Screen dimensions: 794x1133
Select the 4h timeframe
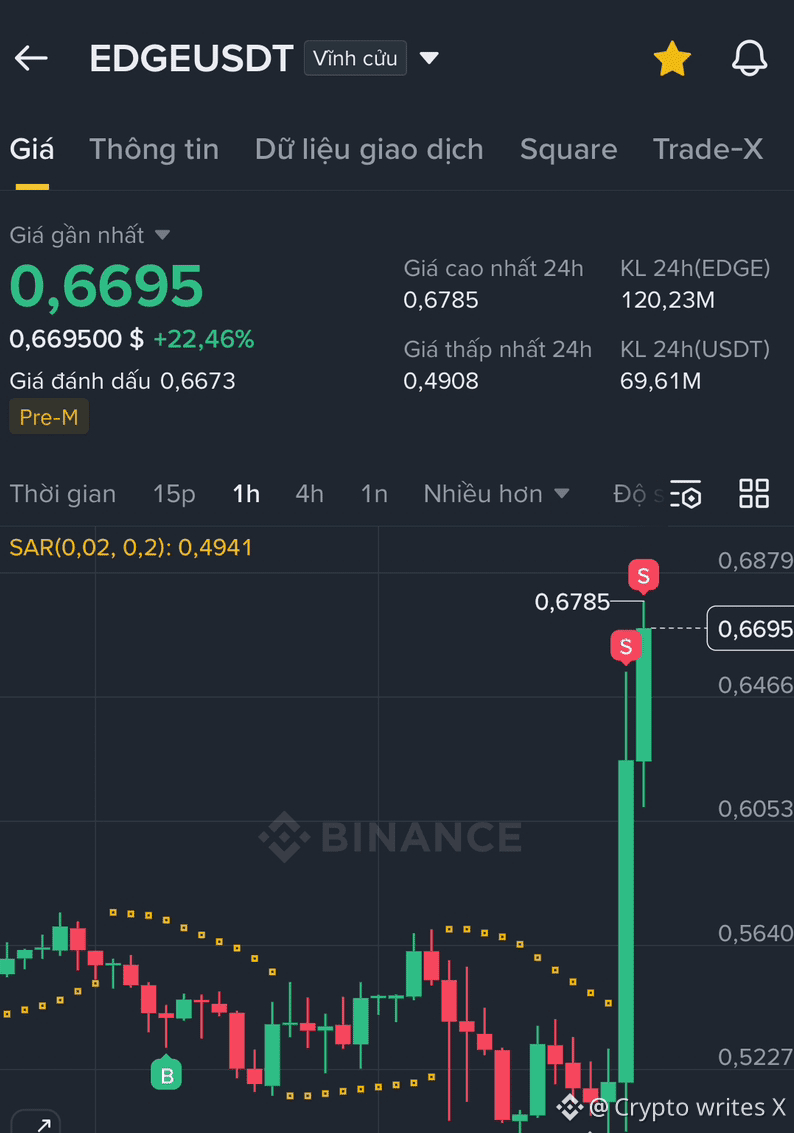click(309, 494)
